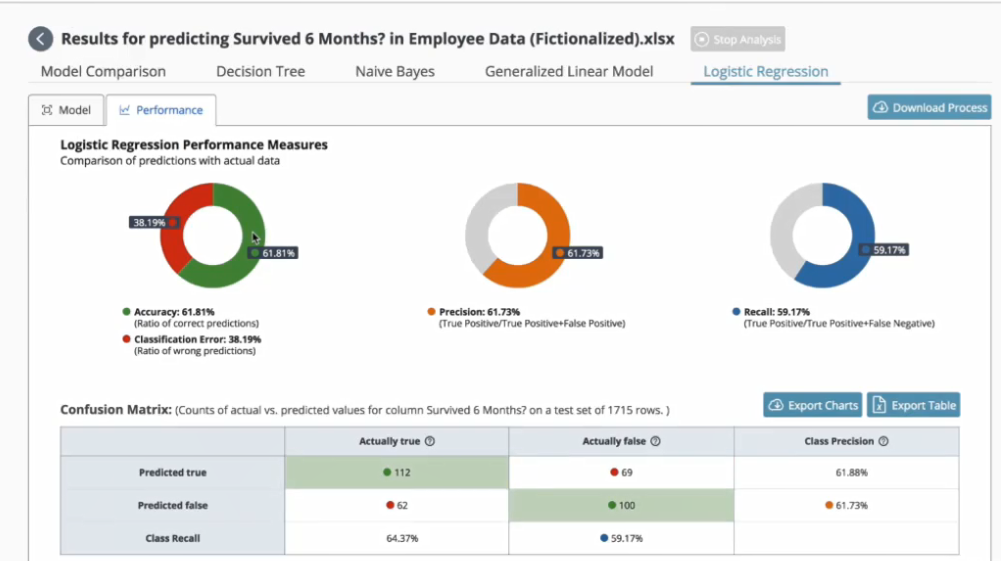Open the Decision Tree tab

click(x=260, y=72)
